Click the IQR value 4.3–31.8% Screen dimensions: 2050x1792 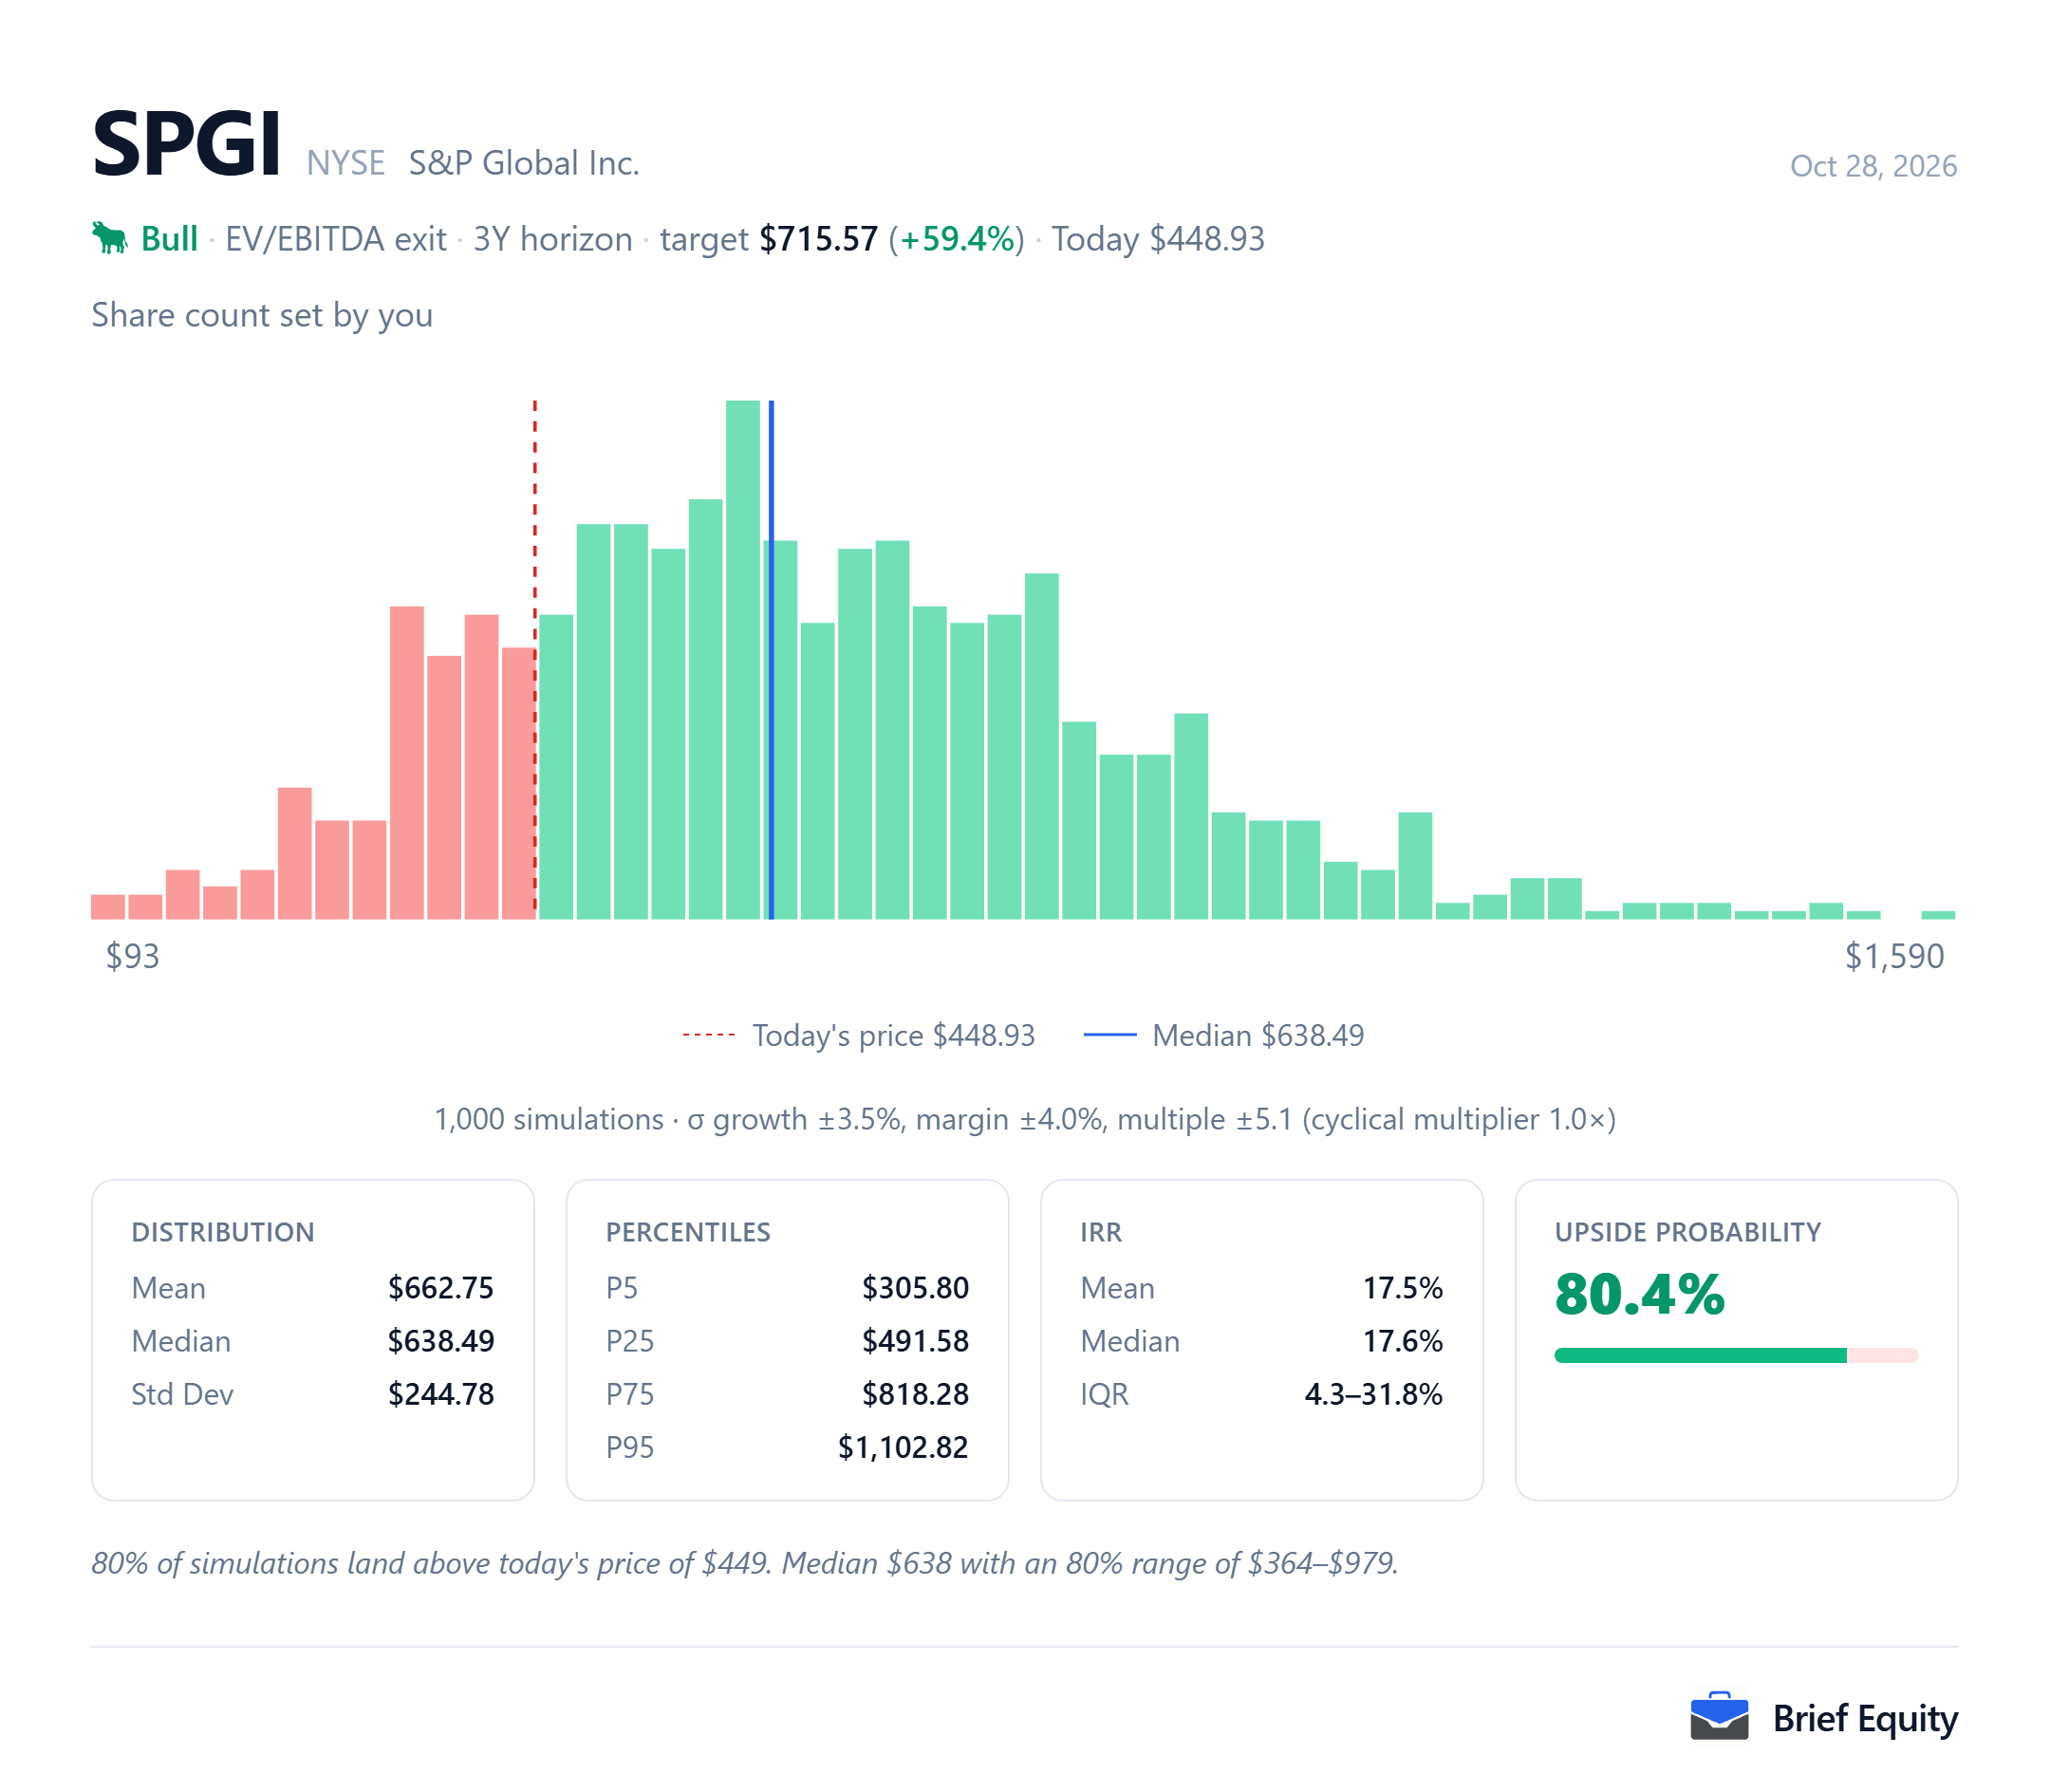(1373, 1394)
